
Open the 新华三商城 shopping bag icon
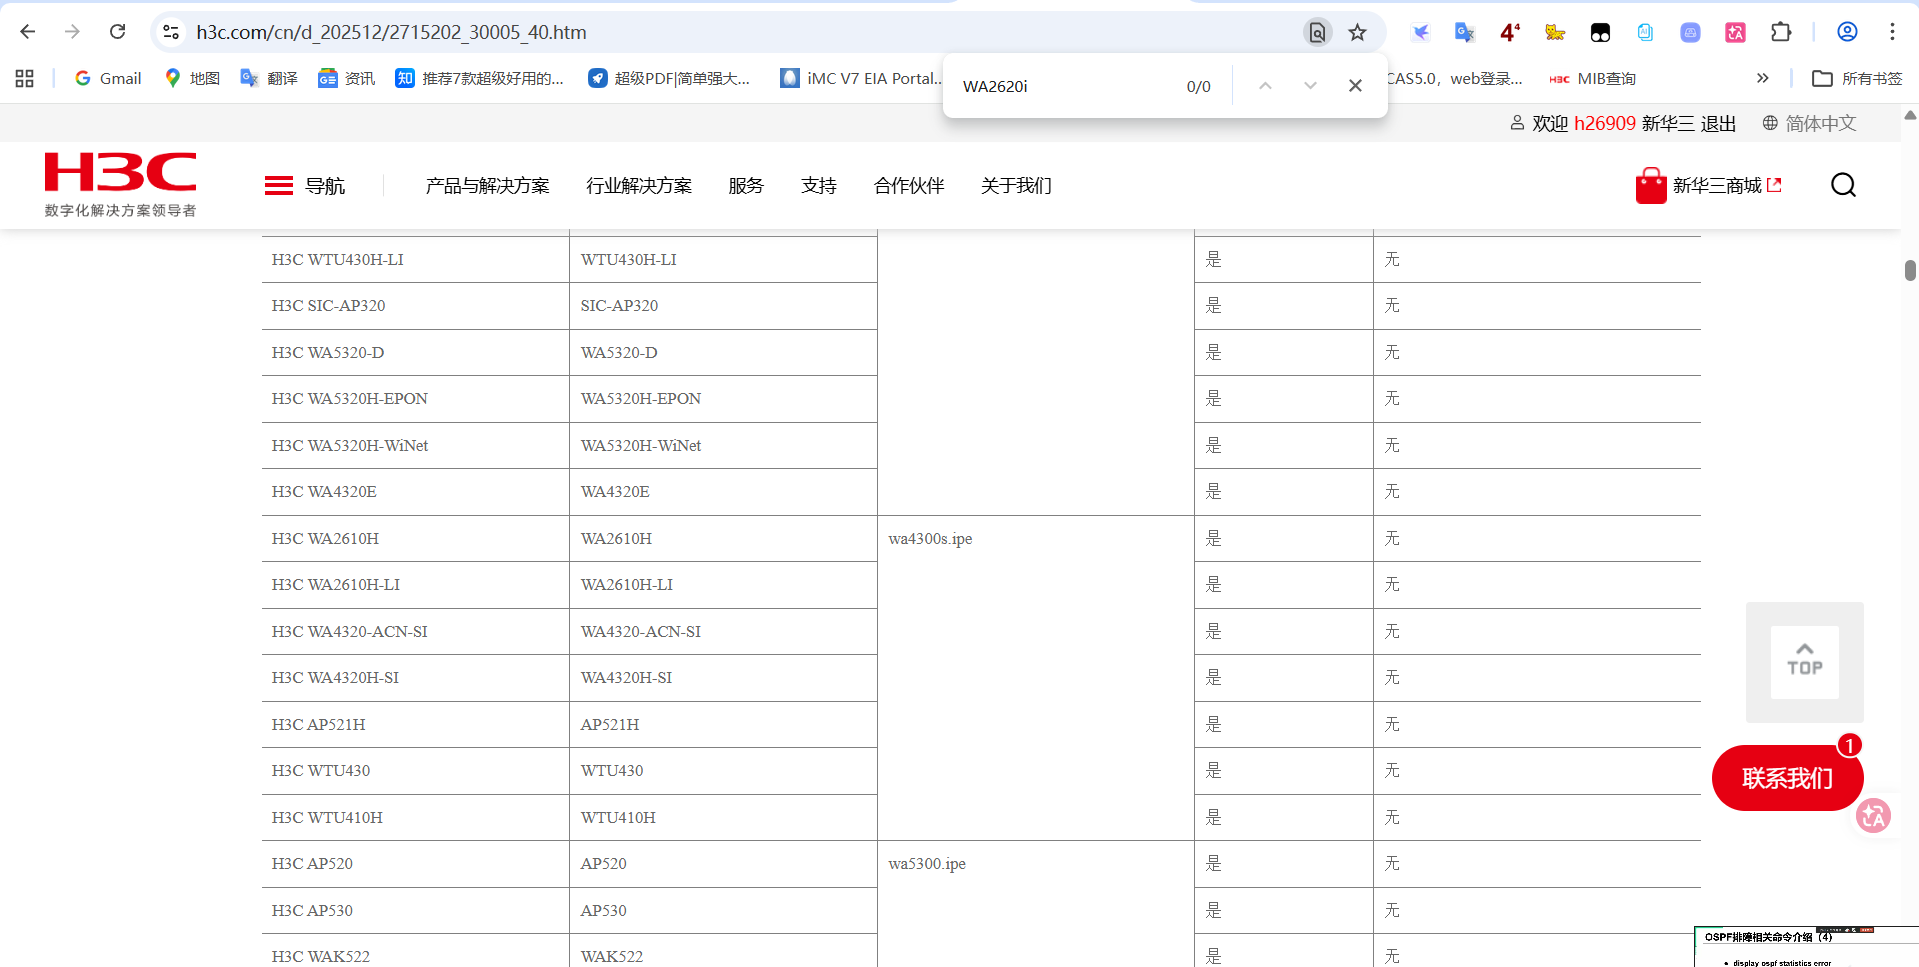pos(1650,186)
